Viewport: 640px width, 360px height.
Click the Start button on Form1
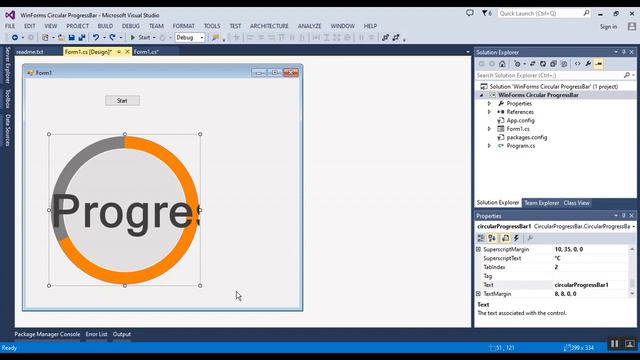click(x=122, y=100)
